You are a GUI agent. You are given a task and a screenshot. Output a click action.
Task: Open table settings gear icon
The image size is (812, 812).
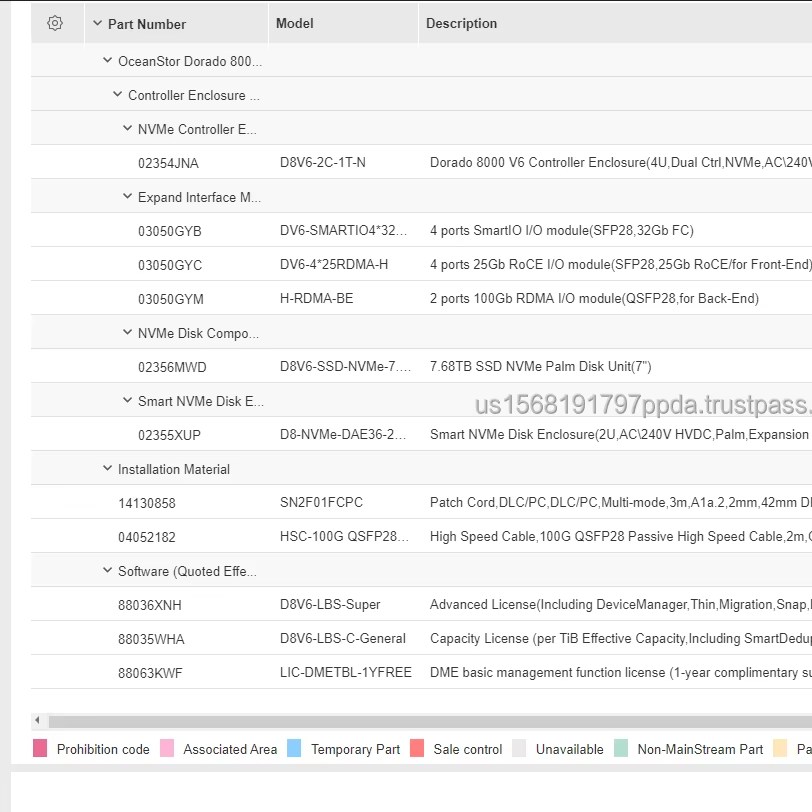click(55, 23)
